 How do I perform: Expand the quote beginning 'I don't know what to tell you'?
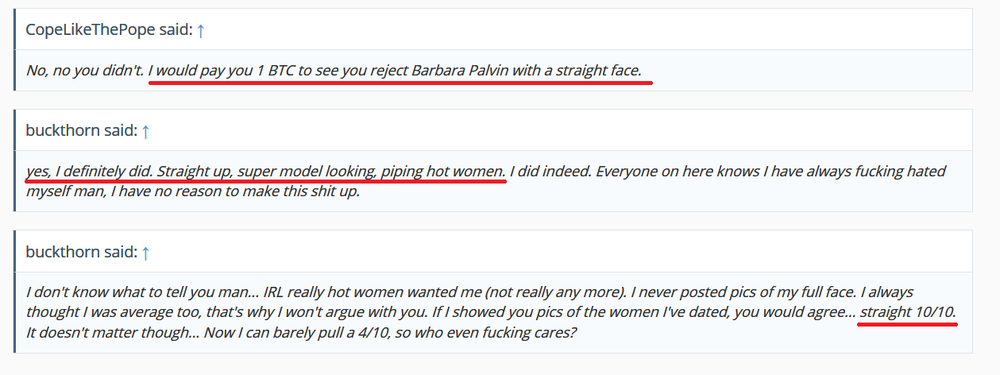point(494,312)
